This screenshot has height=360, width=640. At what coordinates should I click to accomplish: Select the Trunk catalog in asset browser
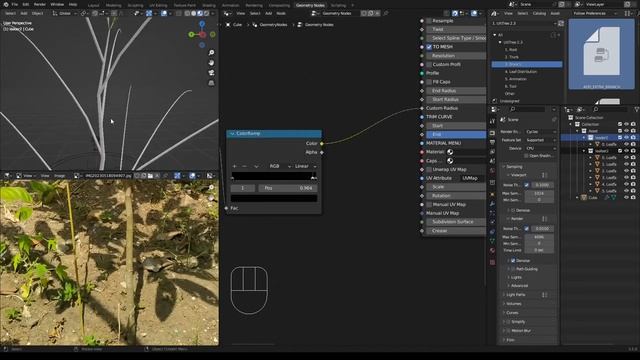point(512,57)
